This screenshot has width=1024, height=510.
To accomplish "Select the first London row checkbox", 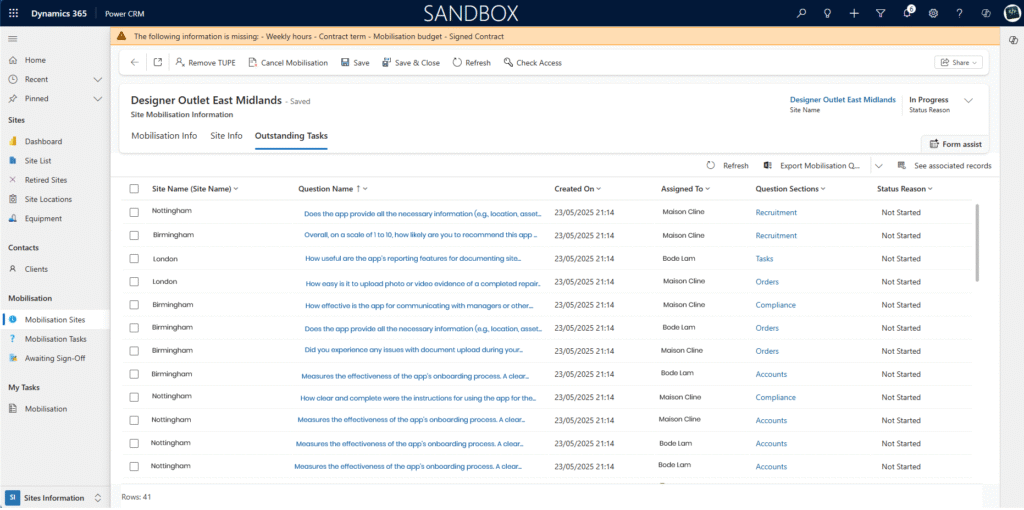I will click(134, 258).
